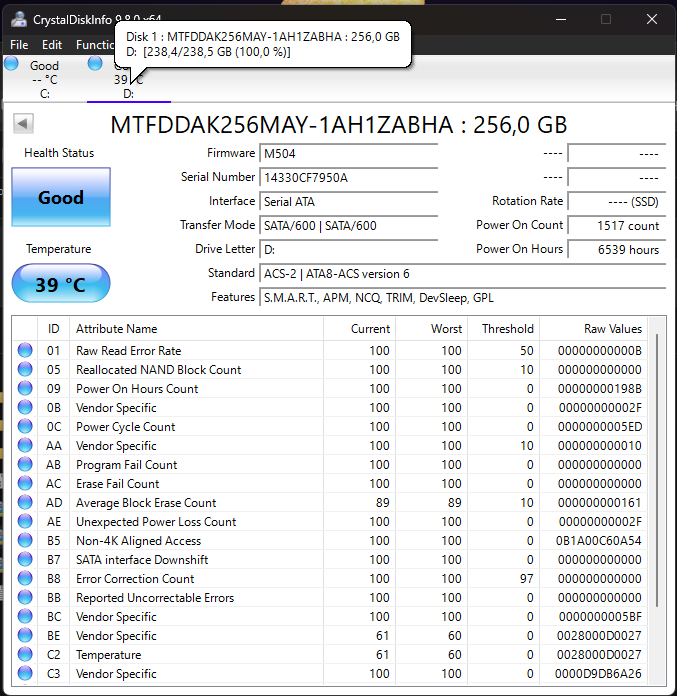This screenshot has height=696, width=677.
Task: Click the Power On Count value 1517 count
Action: point(617,225)
